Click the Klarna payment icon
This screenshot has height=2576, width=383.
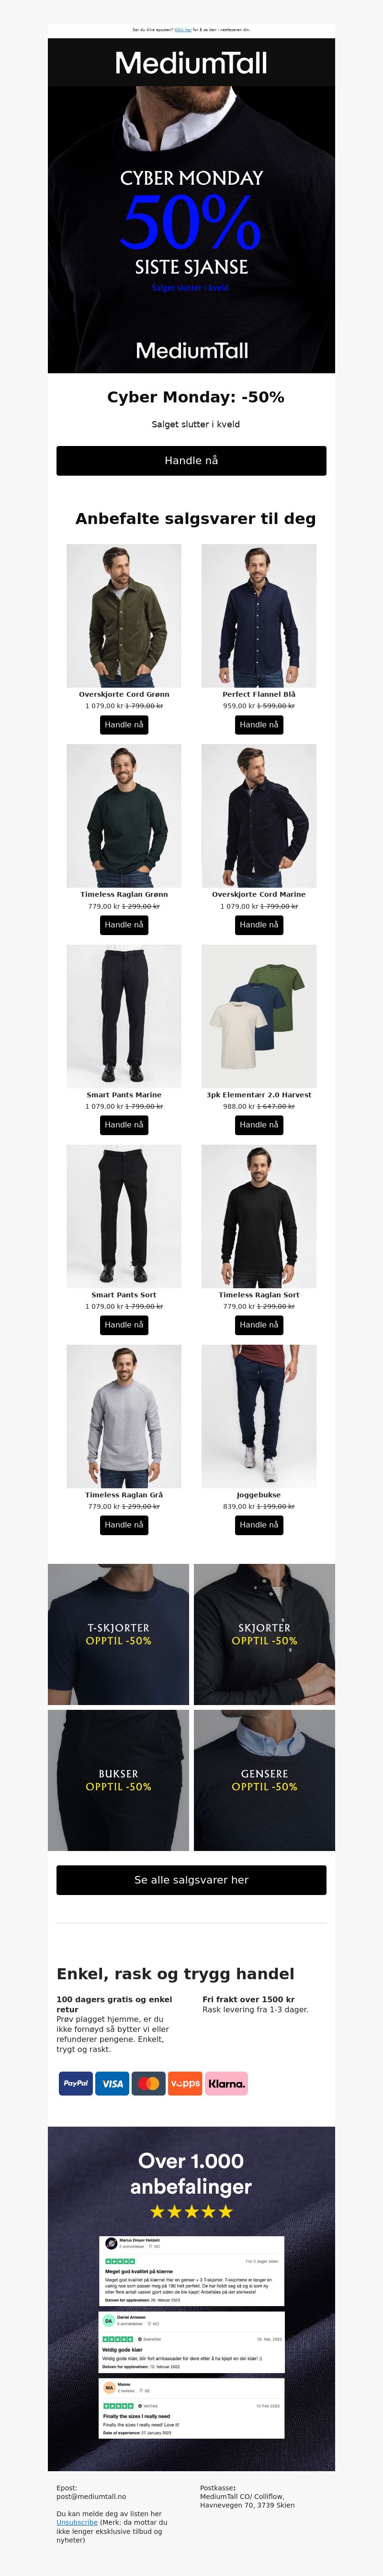coord(226,2083)
